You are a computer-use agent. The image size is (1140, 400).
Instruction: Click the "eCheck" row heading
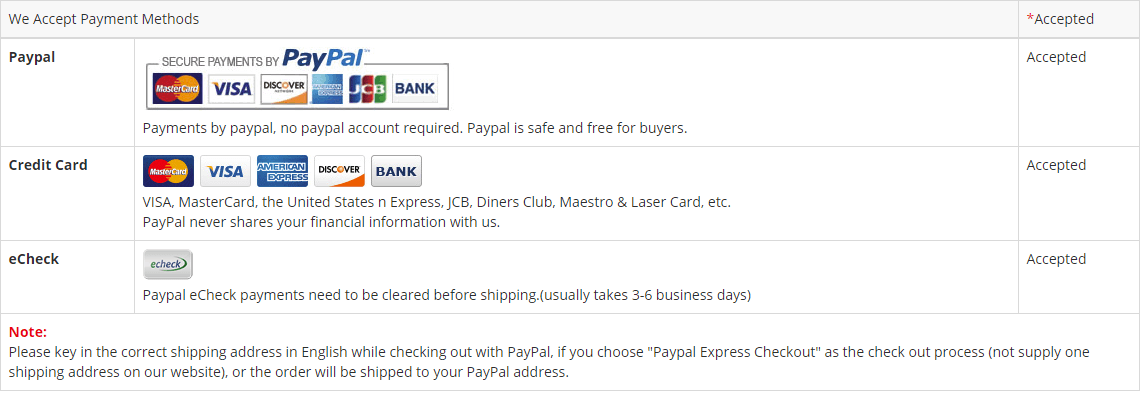(x=34, y=259)
